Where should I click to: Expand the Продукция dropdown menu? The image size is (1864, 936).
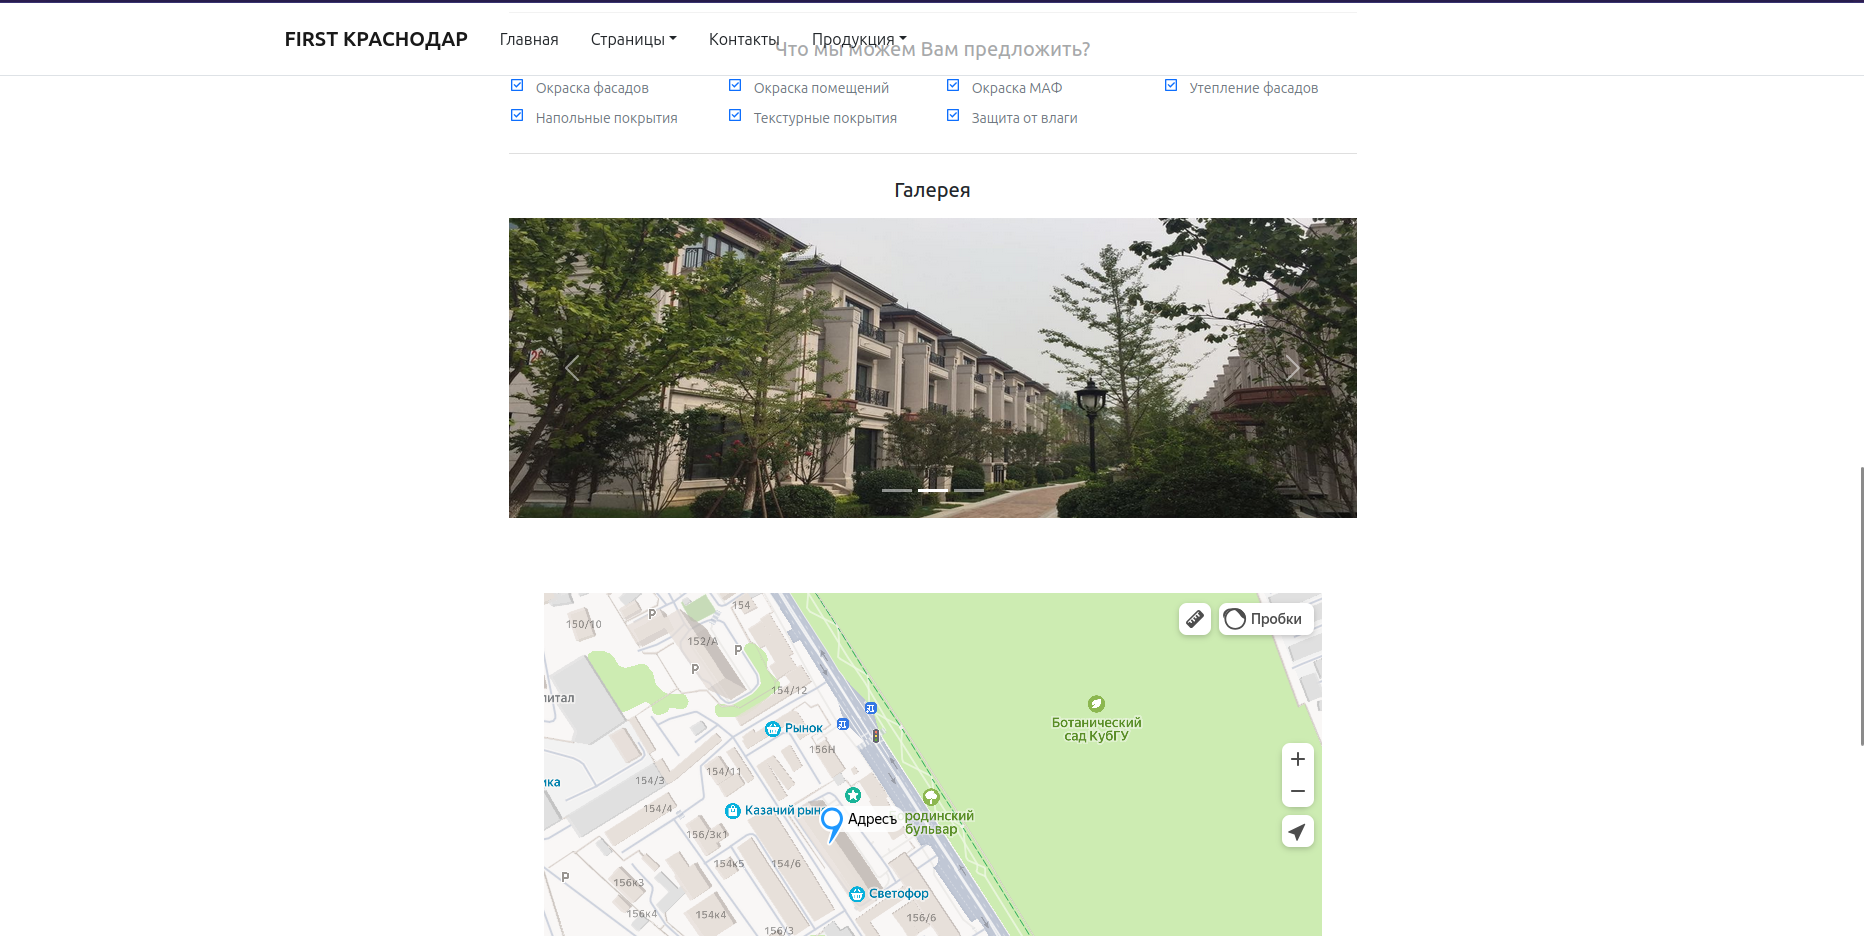click(859, 39)
